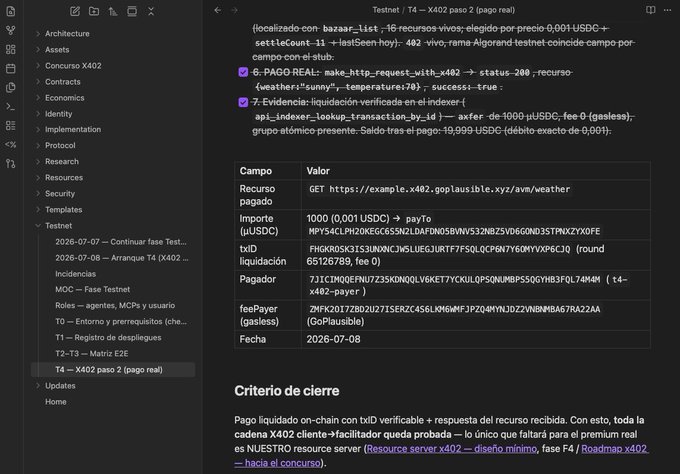Open git source control icon in ribbon
This screenshot has width=680, height=474.
coord(11,163)
